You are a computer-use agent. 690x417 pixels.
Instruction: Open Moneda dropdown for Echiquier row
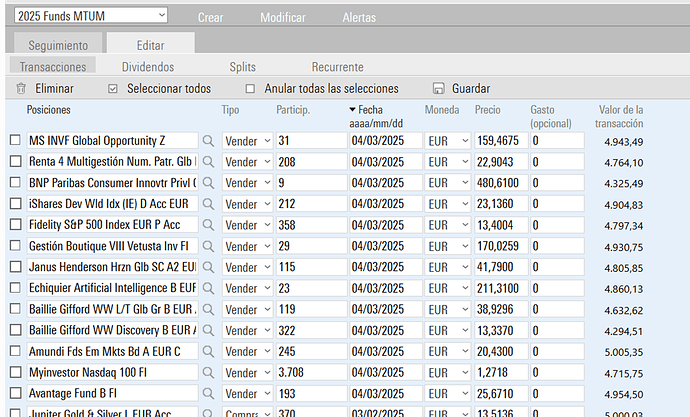(448, 289)
